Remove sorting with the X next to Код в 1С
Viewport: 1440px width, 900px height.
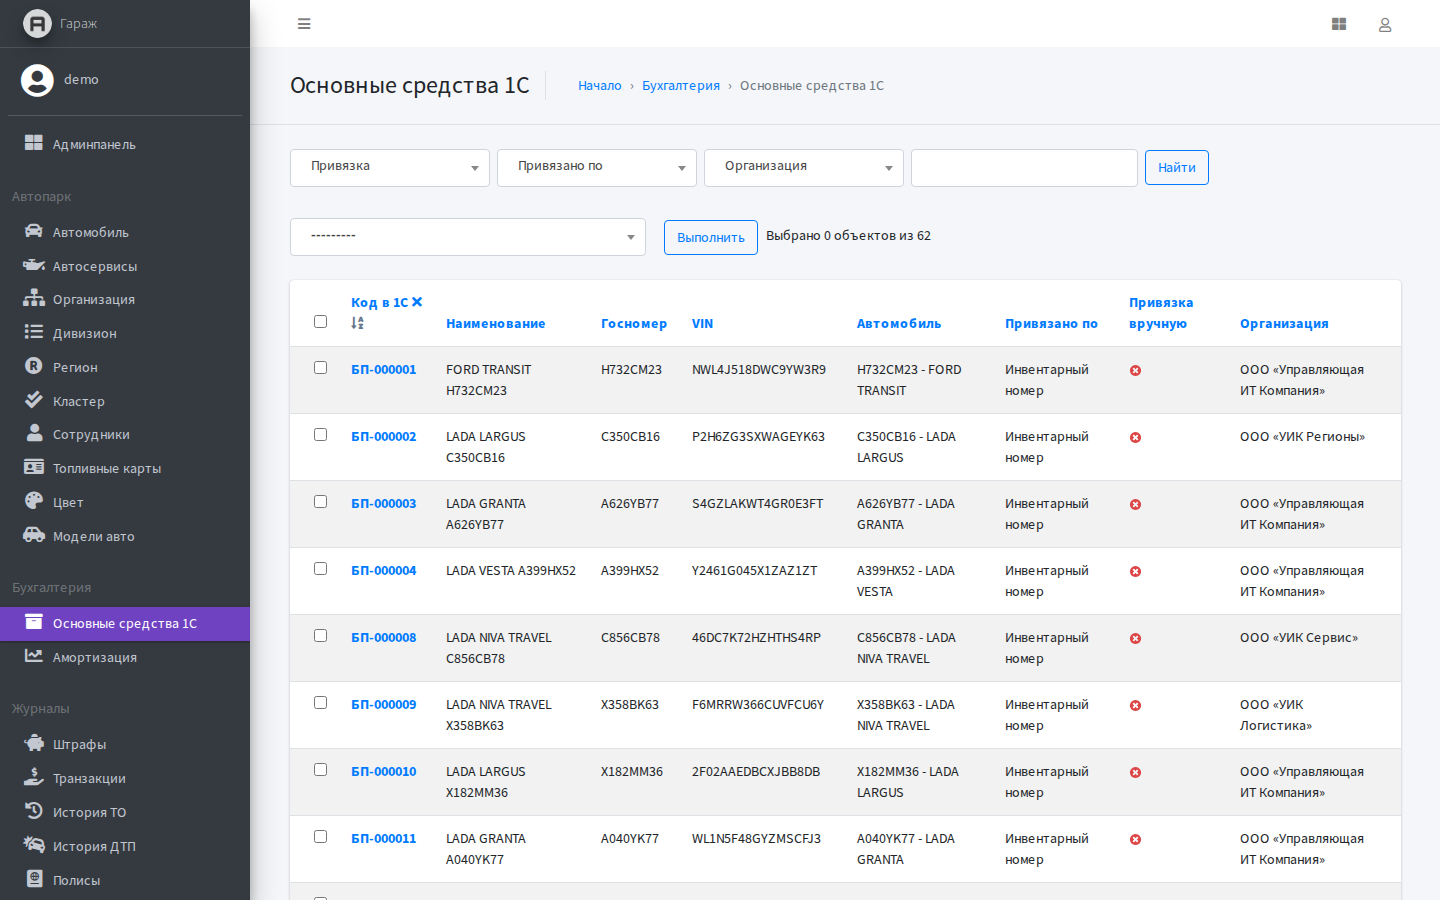pos(417,302)
